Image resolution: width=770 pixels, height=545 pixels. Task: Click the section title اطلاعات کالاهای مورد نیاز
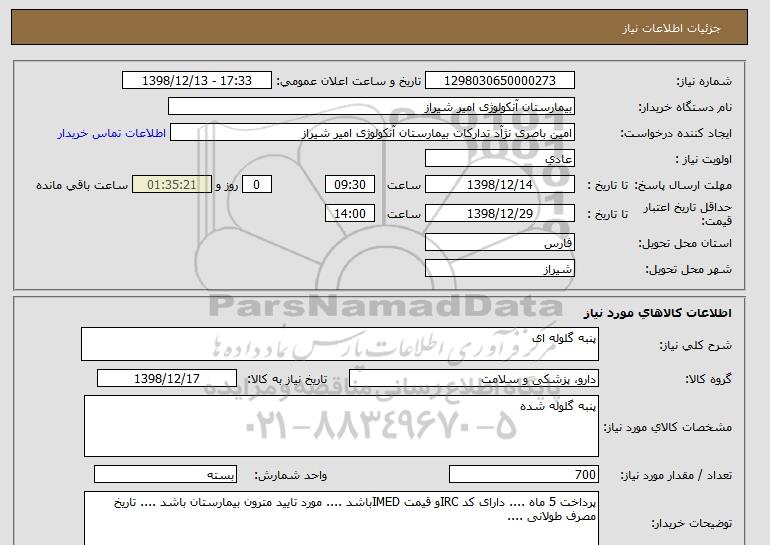coord(658,313)
